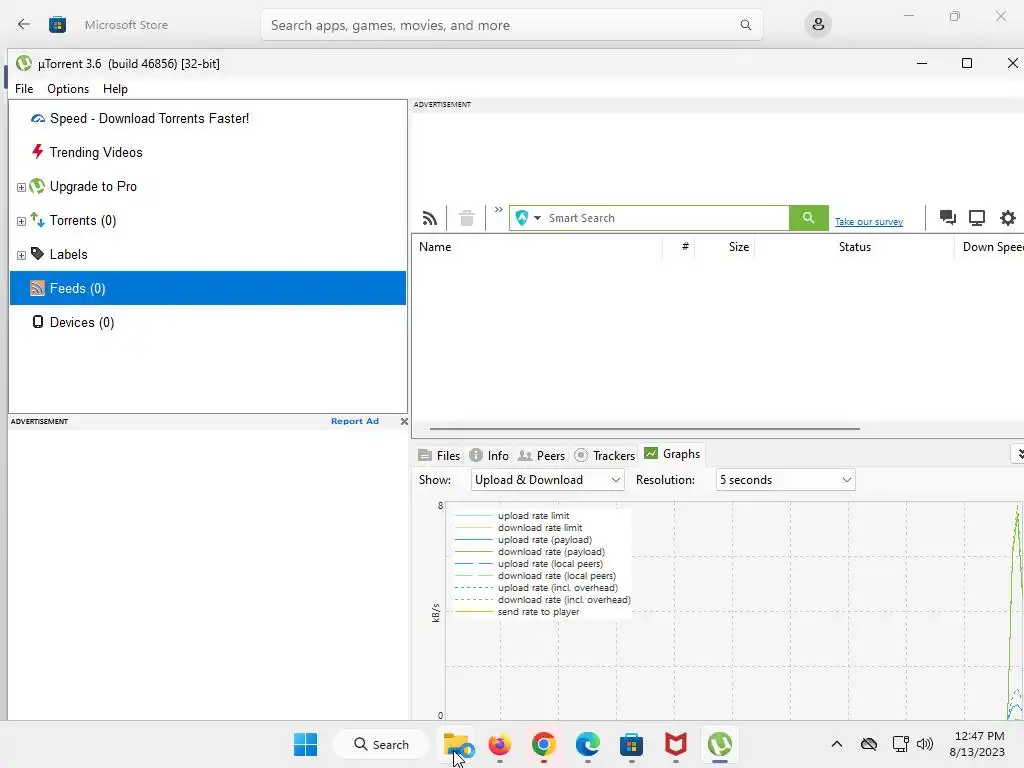Select the Labels sidebar item
1024x768 pixels.
(x=69, y=254)
